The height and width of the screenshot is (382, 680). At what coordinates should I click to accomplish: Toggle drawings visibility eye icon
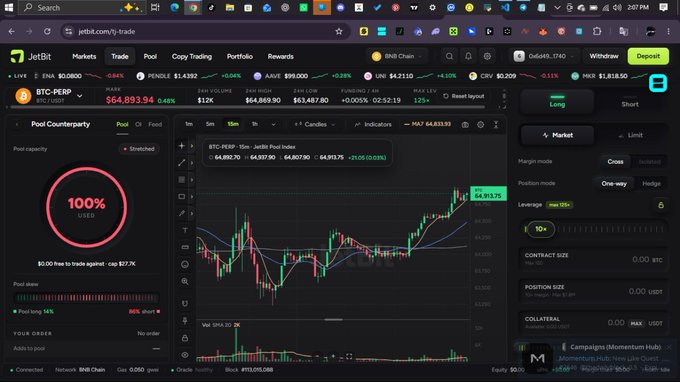[x=185, y=355]
